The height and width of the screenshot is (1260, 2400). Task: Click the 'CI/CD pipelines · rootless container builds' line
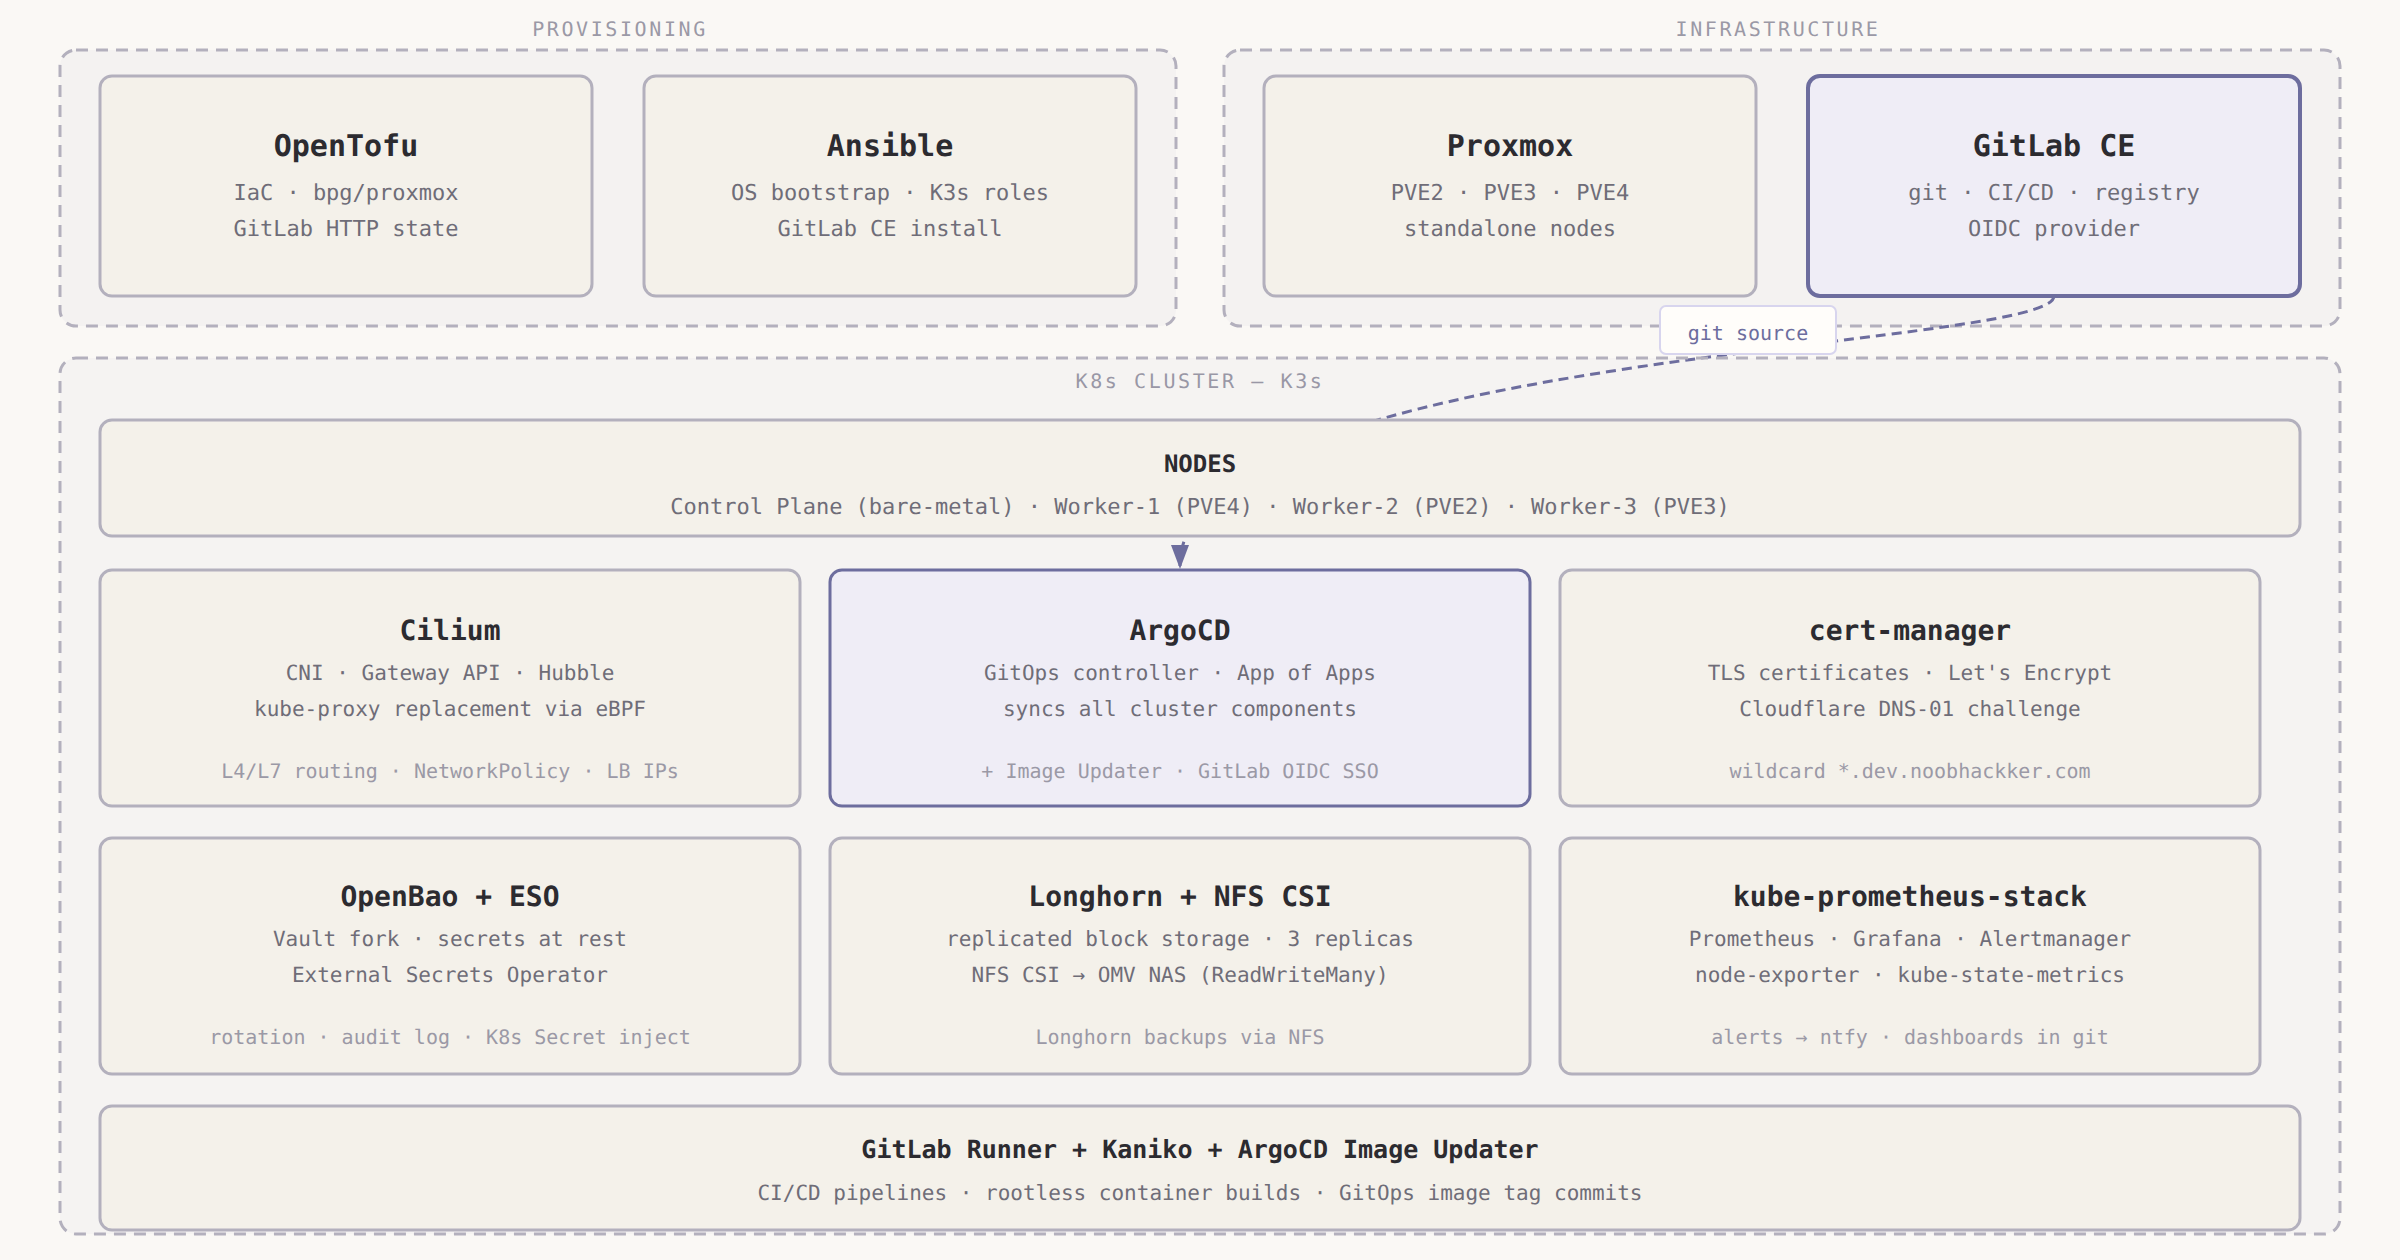pyautogui.click(x=1200, y=1193)
